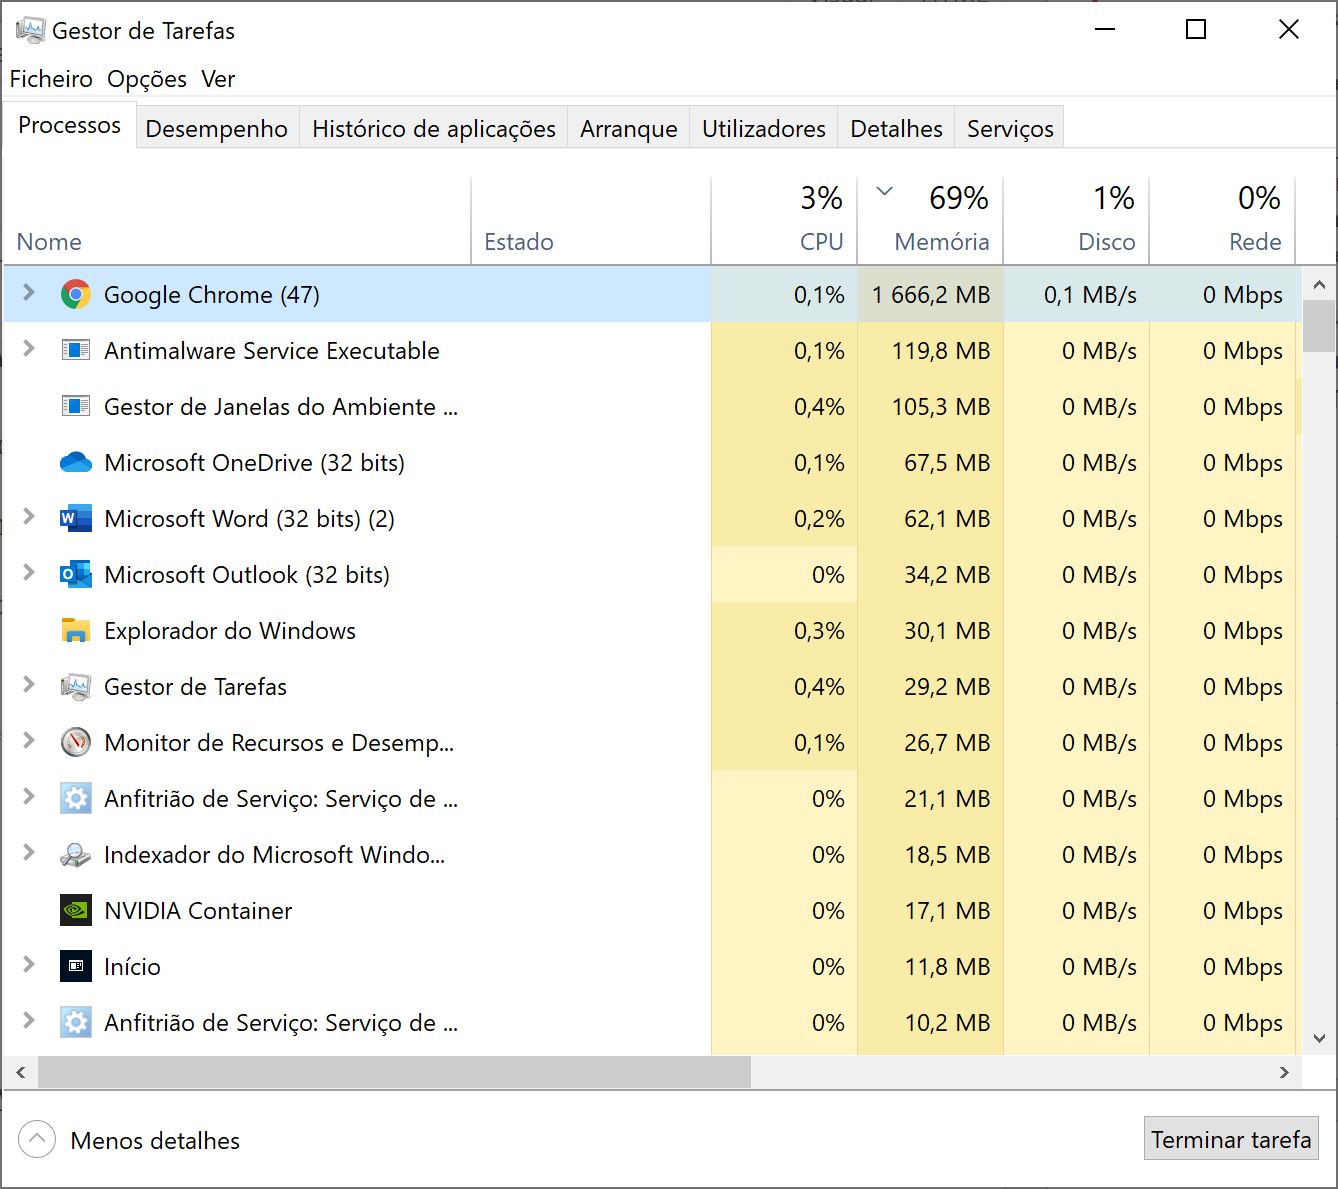Select the Microsoft OneDrive (32 bits) name
Screen dimensions: 1338x1189
[x=254, y=463]
